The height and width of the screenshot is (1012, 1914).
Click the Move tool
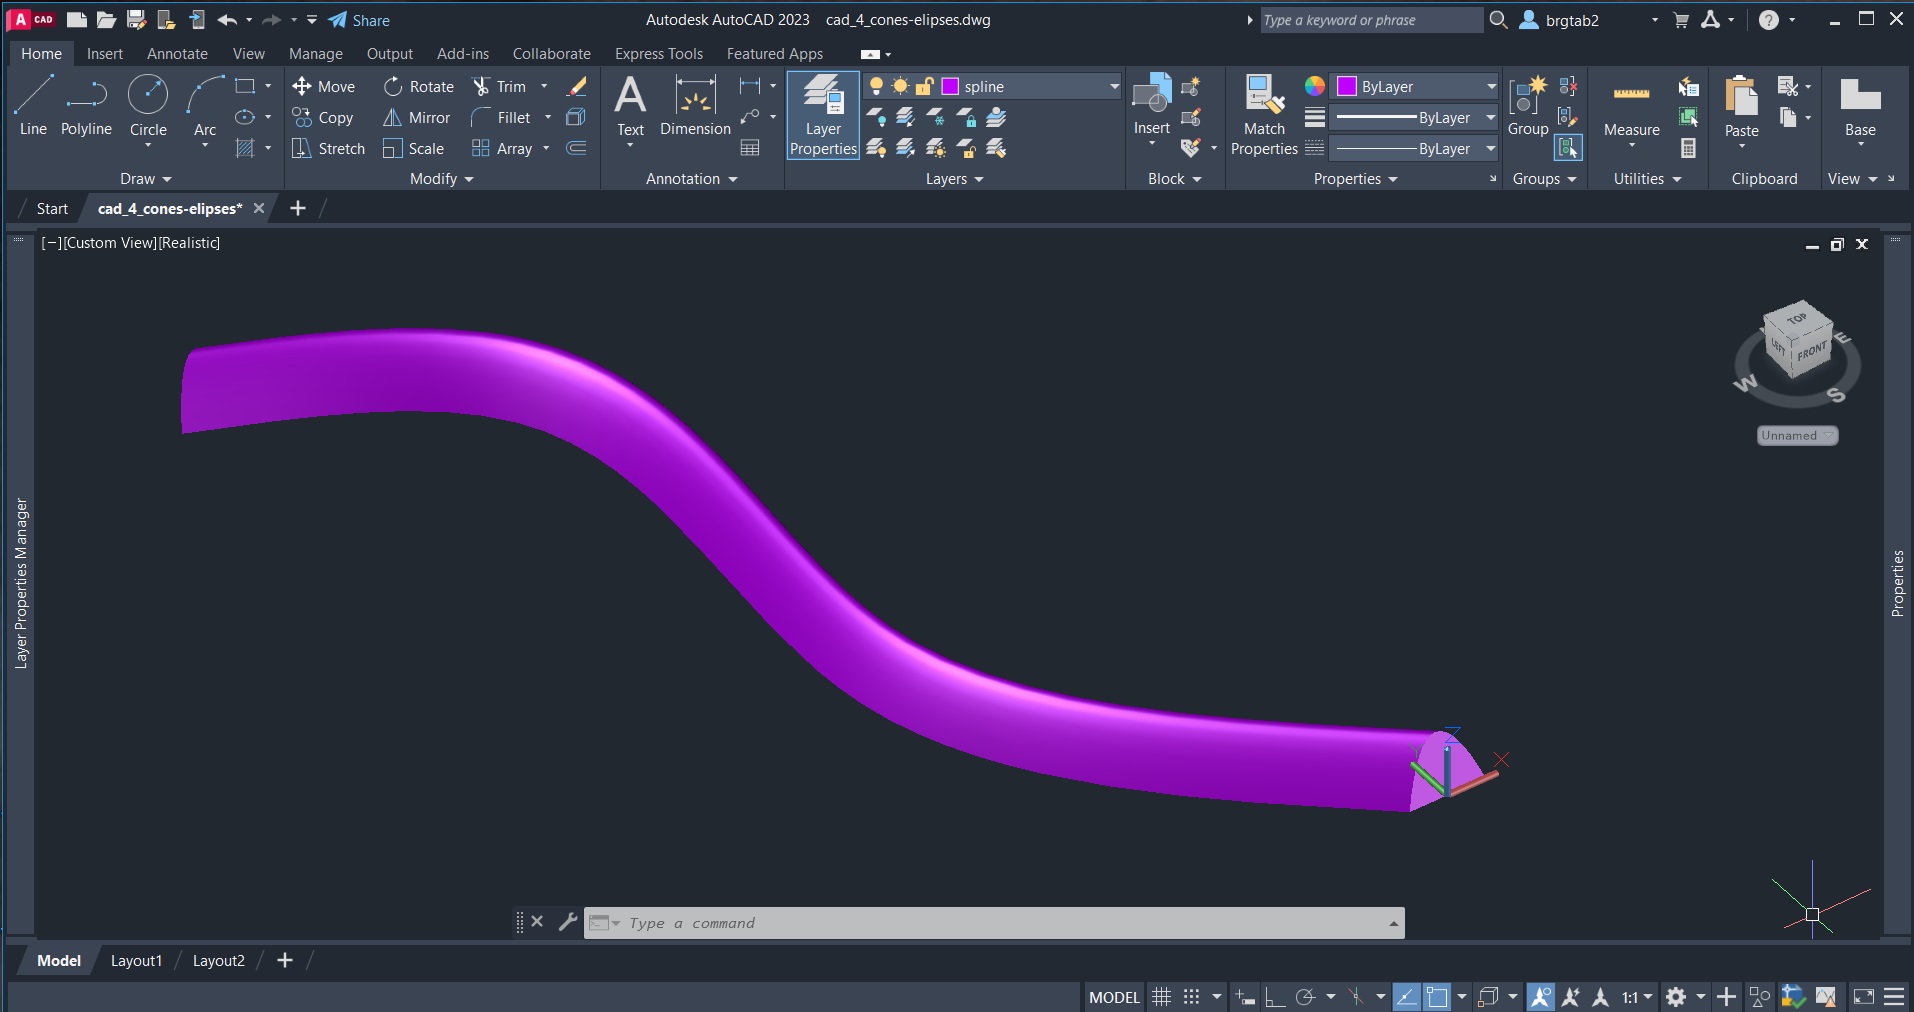(323, 87)
